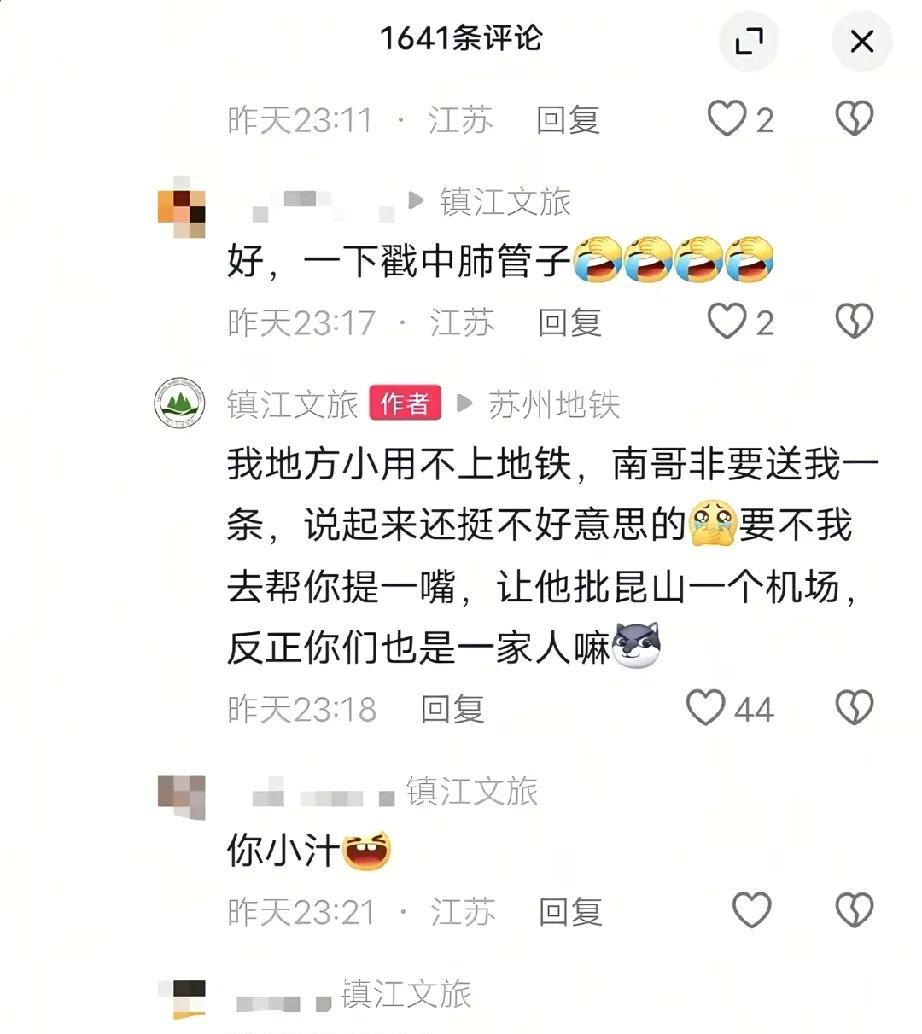Open blurred avatar of 23:17 commenter

click(181, 207)
